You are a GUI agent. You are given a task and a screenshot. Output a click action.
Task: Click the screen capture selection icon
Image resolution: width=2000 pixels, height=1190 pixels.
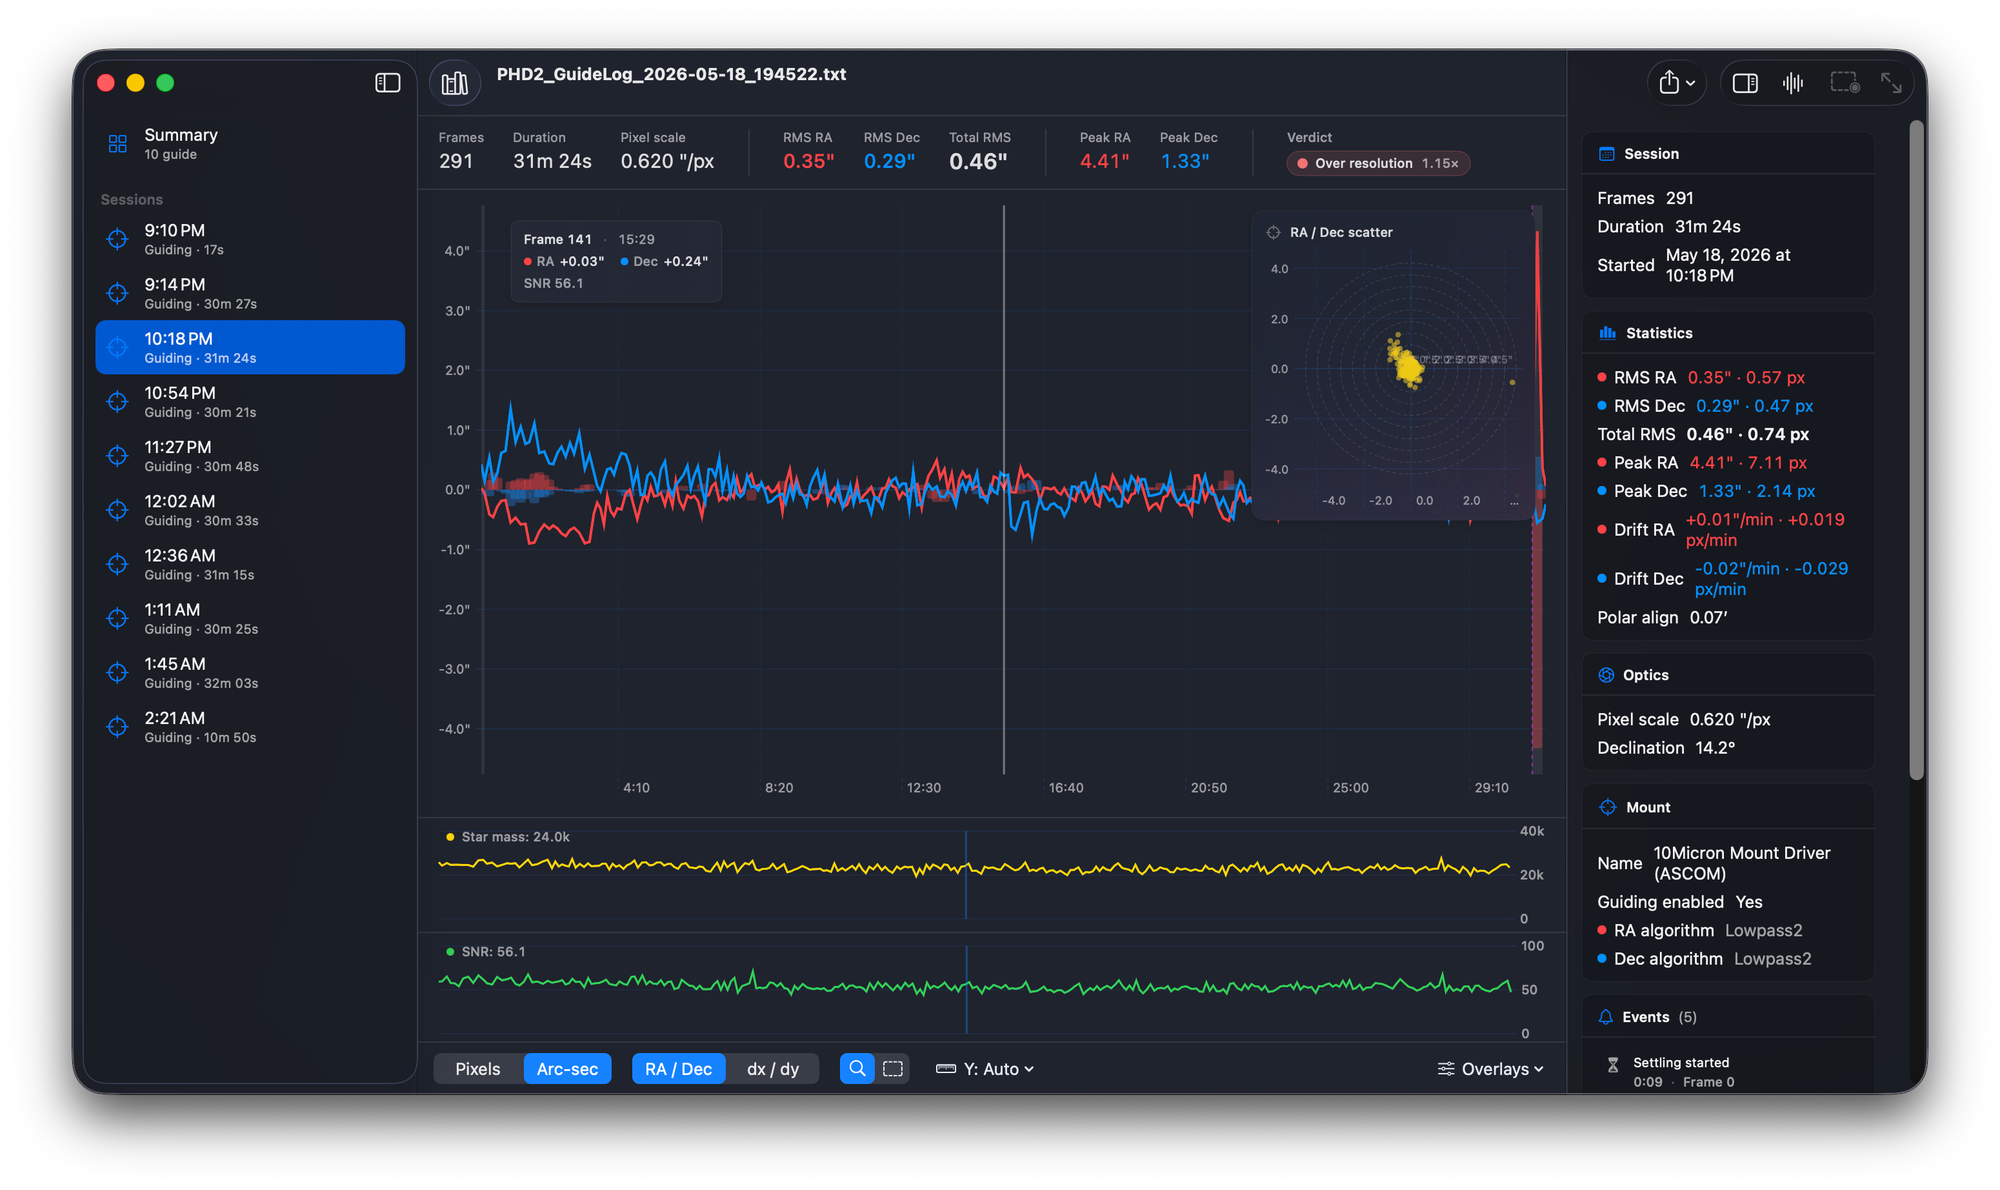pos(1845,83)
